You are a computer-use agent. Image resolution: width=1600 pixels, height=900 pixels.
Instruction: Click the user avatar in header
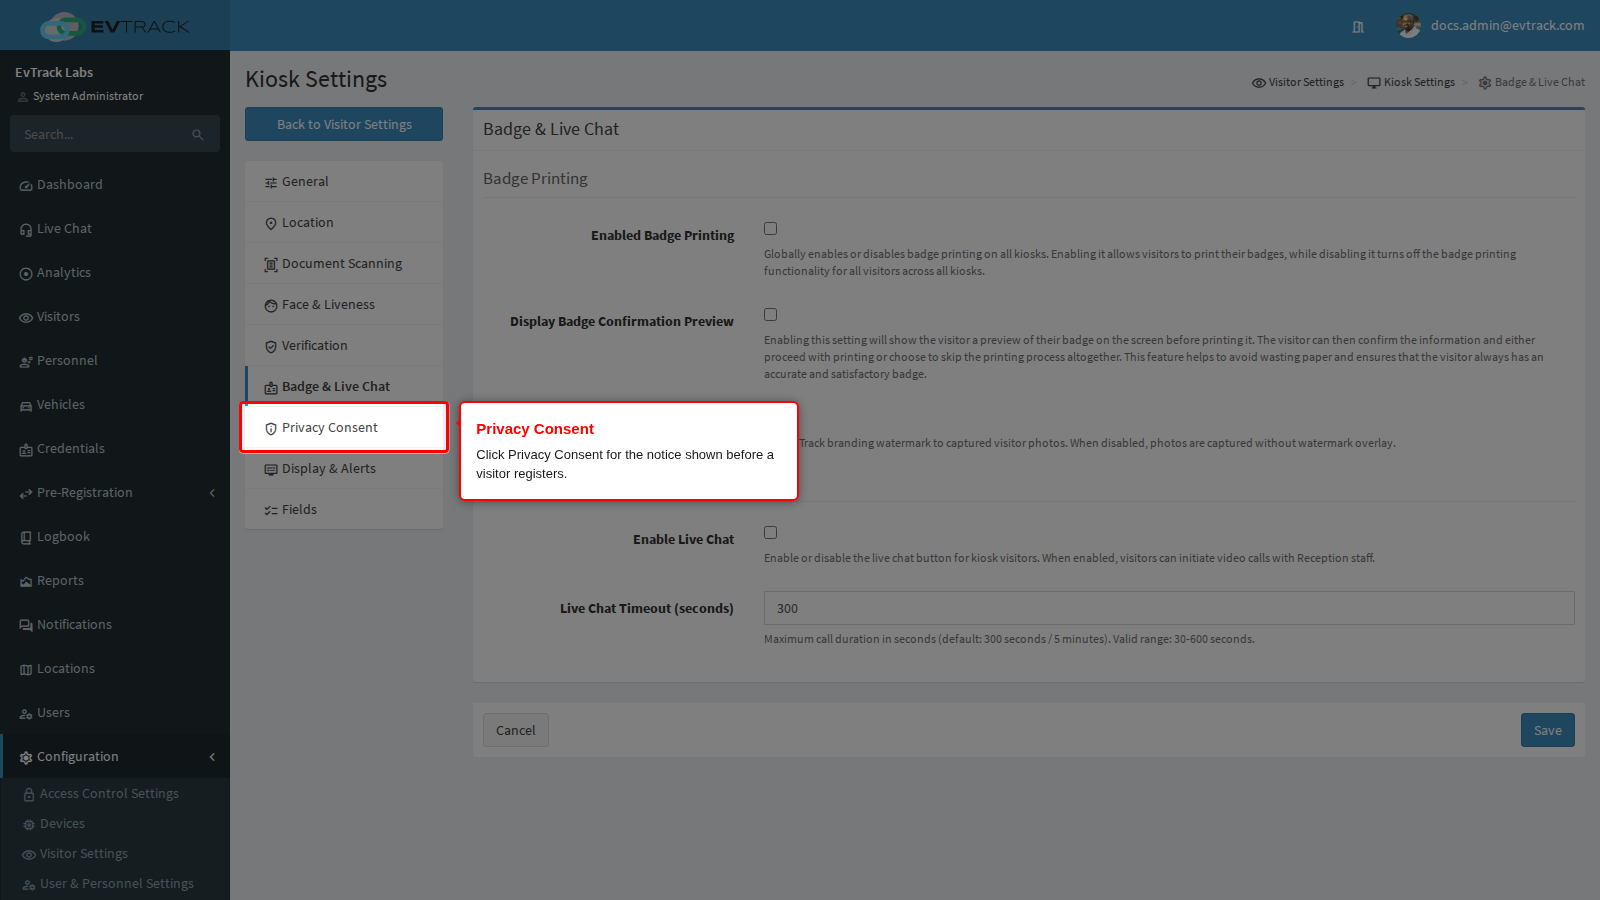[x=1409, y=26]
